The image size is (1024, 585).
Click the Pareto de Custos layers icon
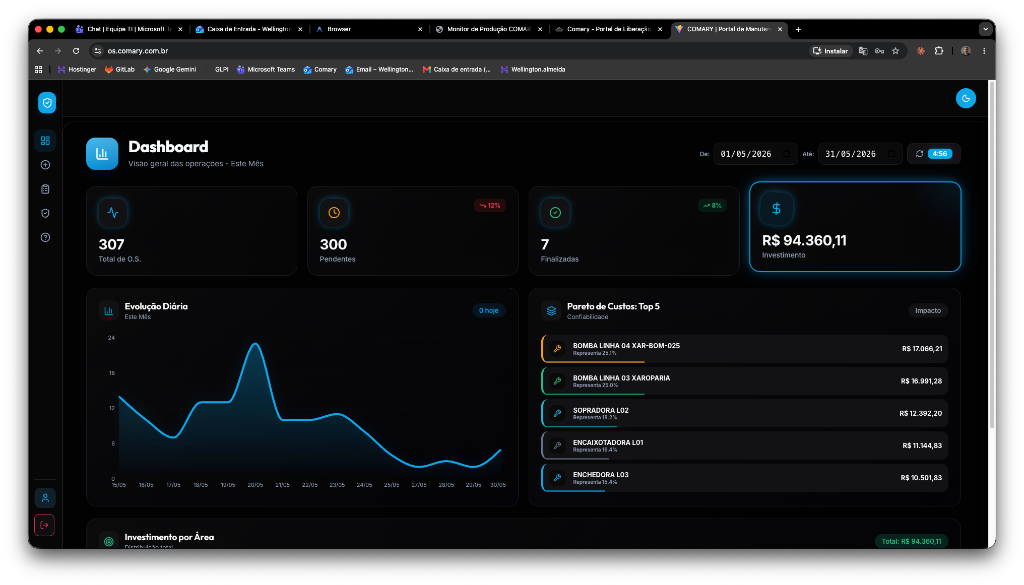pos(551,311)
